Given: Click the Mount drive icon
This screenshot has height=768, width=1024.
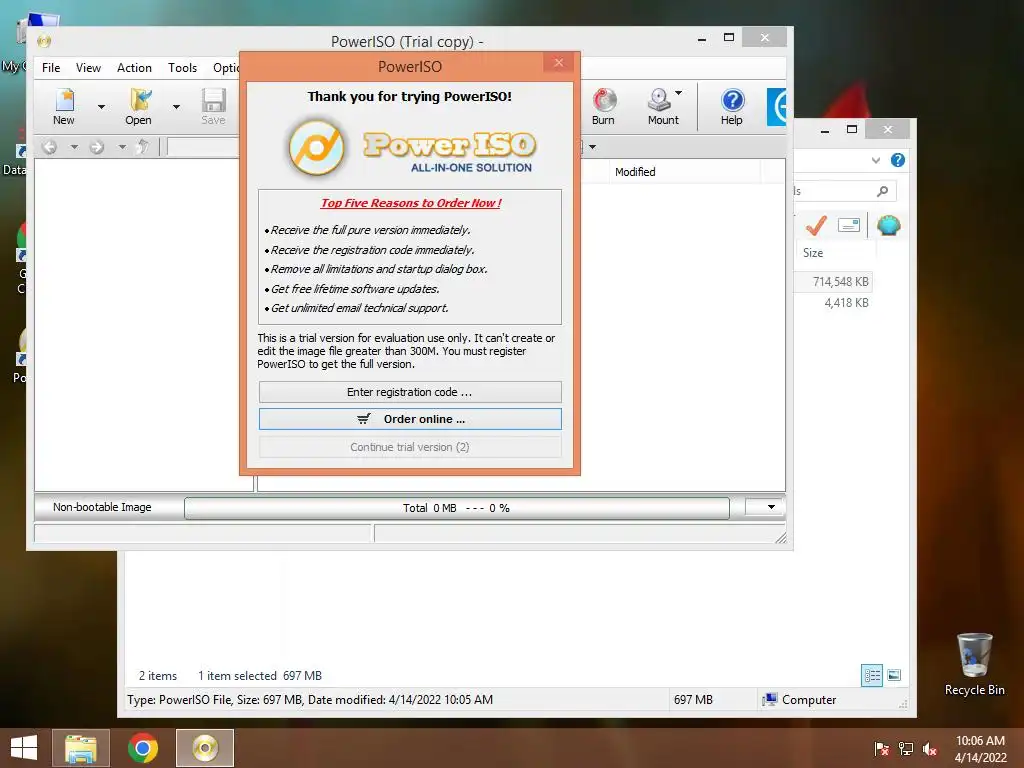Looking at the screenshot, I should point(660,106).
